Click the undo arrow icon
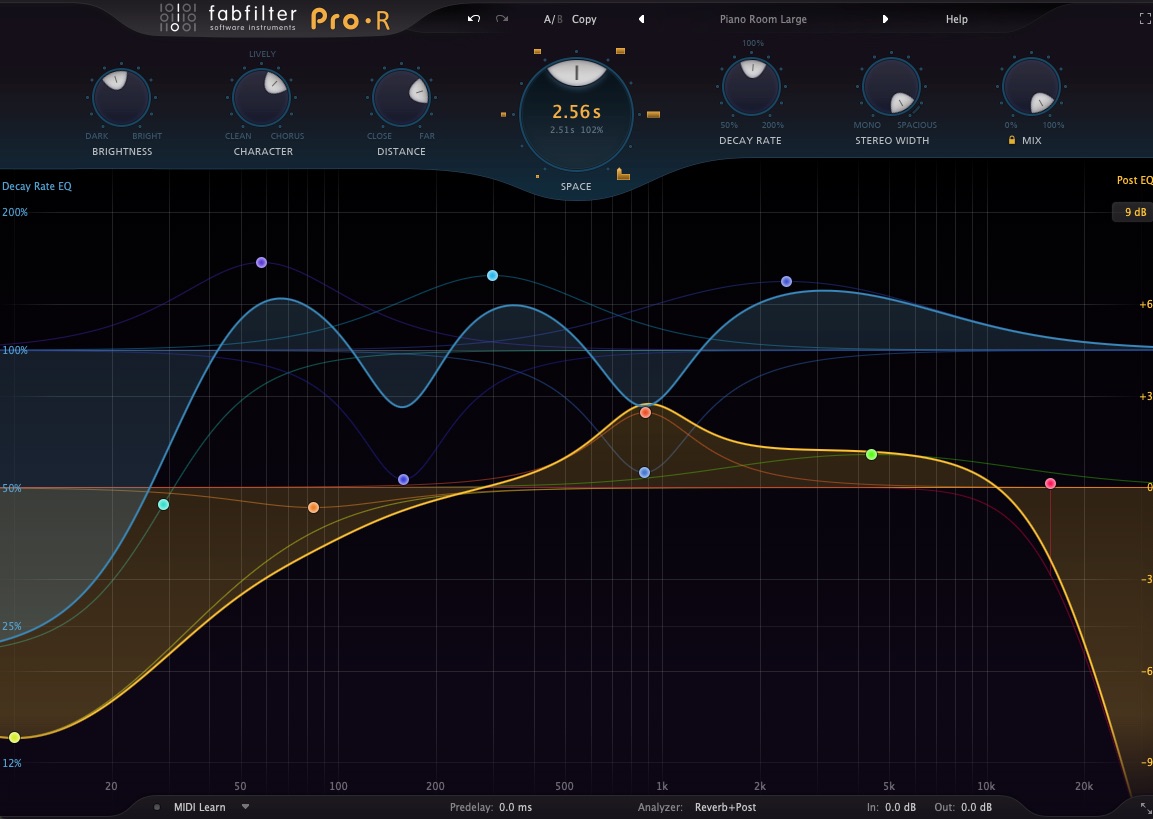The width and height of the screenshot is (1153, 819). (x=474, y=19)
